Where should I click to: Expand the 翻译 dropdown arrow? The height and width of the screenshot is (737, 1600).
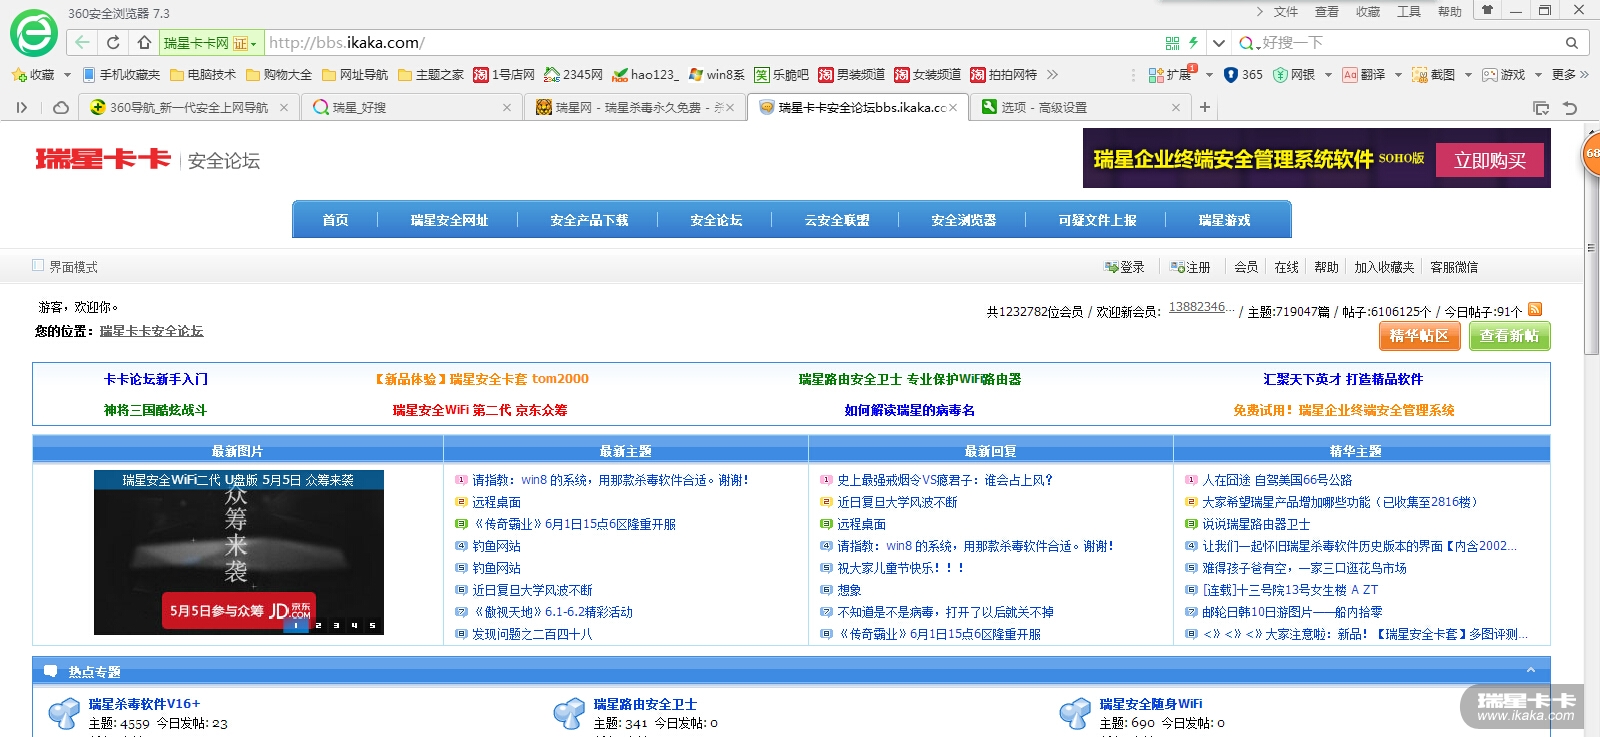1398,75
